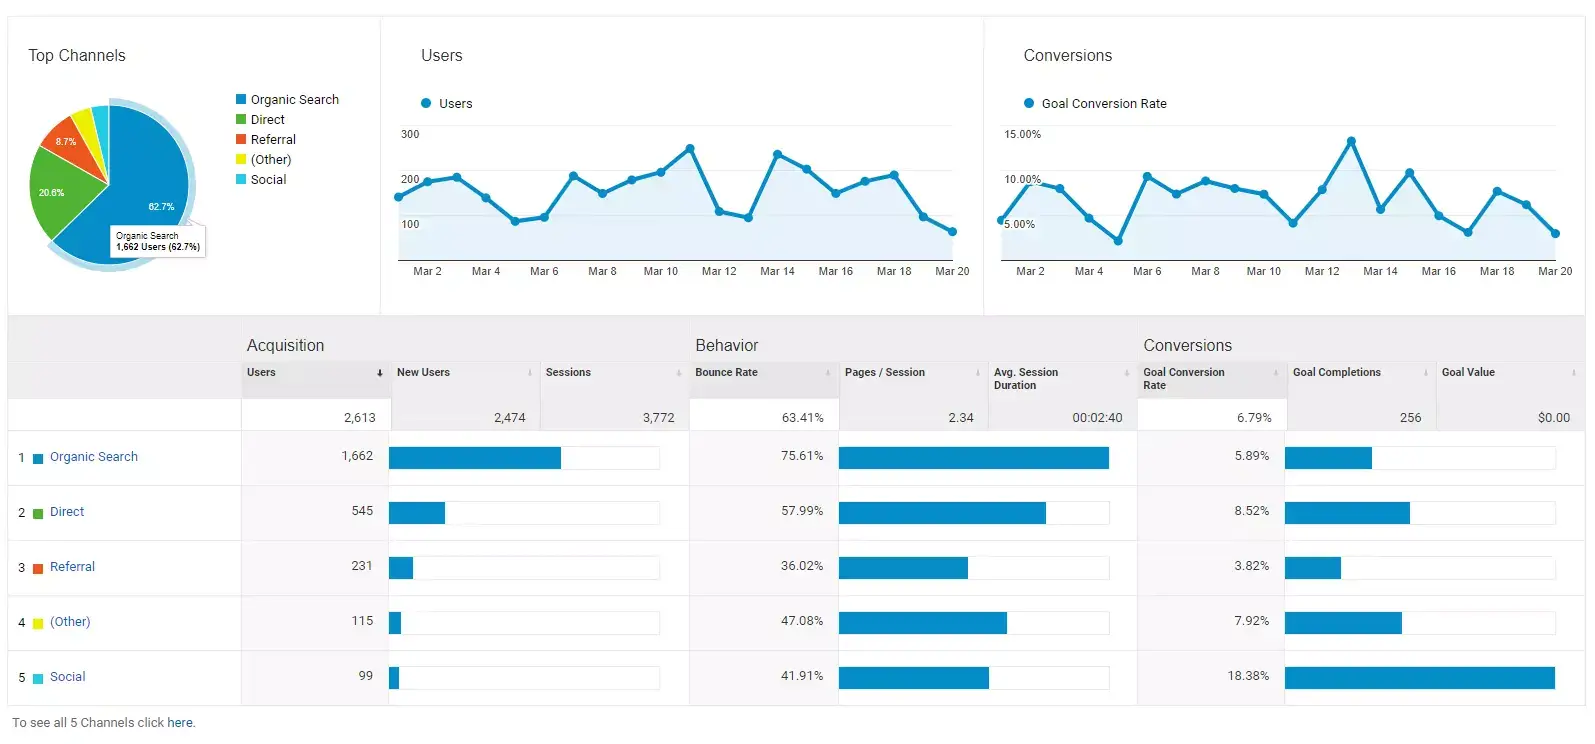Select green Direct pie slice labeled 20.6%
The width and height of the screenshot is (1595, 744).
(x=60, y=190)
